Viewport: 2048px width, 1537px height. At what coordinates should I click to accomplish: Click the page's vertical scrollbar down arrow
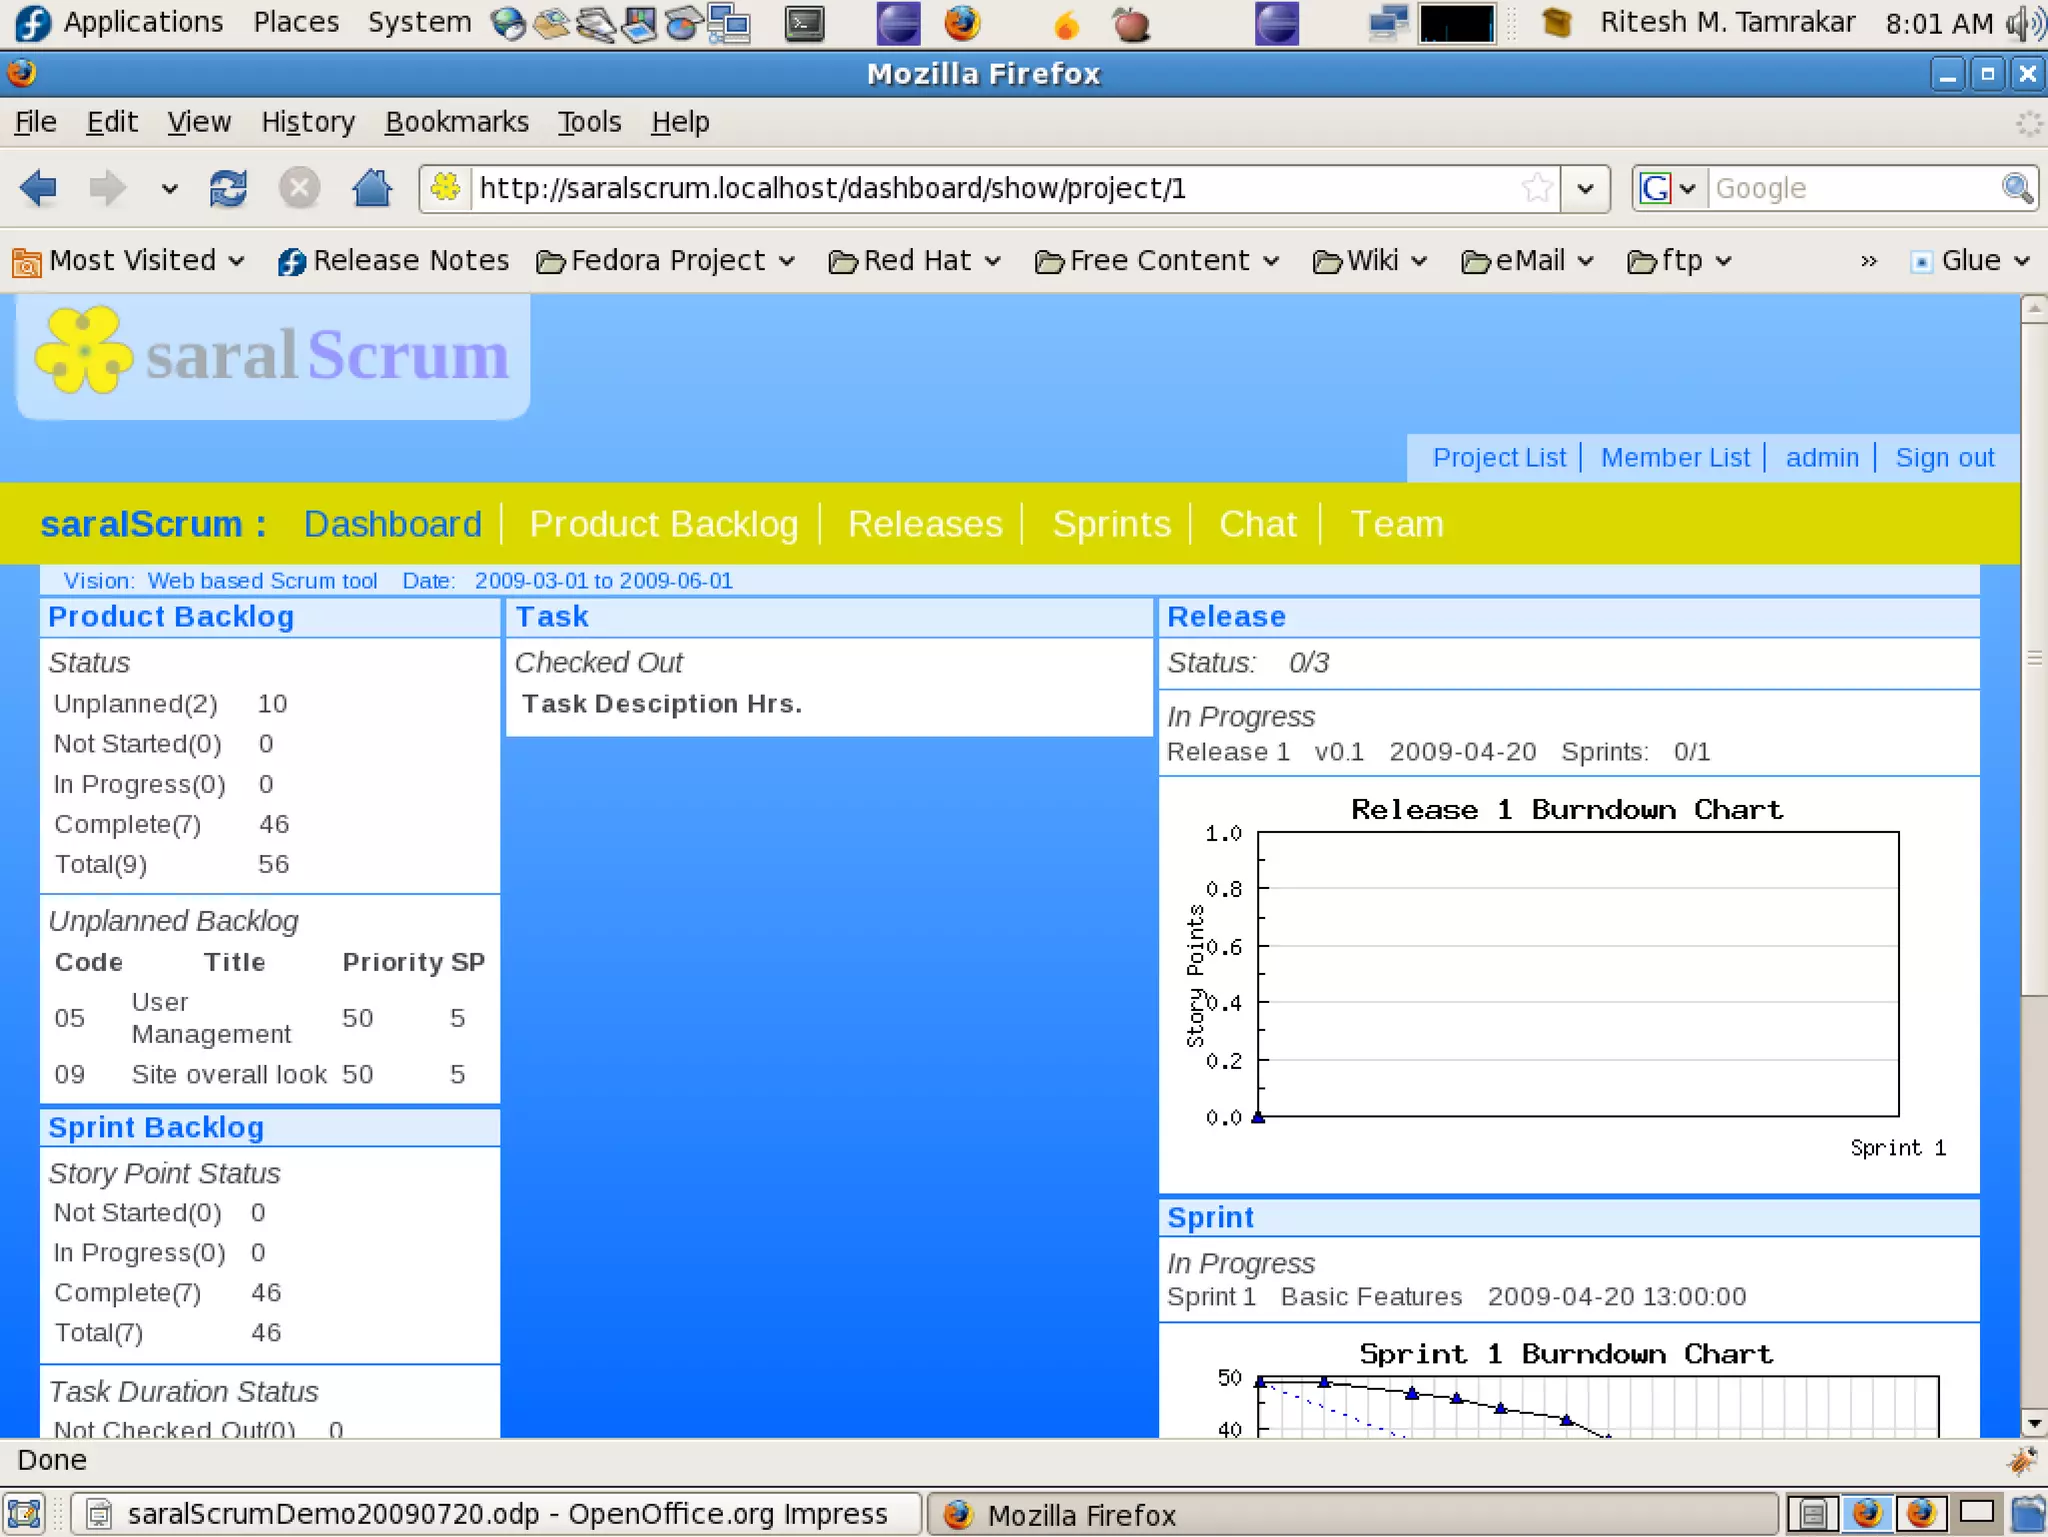click(x=2032, y=1423)
